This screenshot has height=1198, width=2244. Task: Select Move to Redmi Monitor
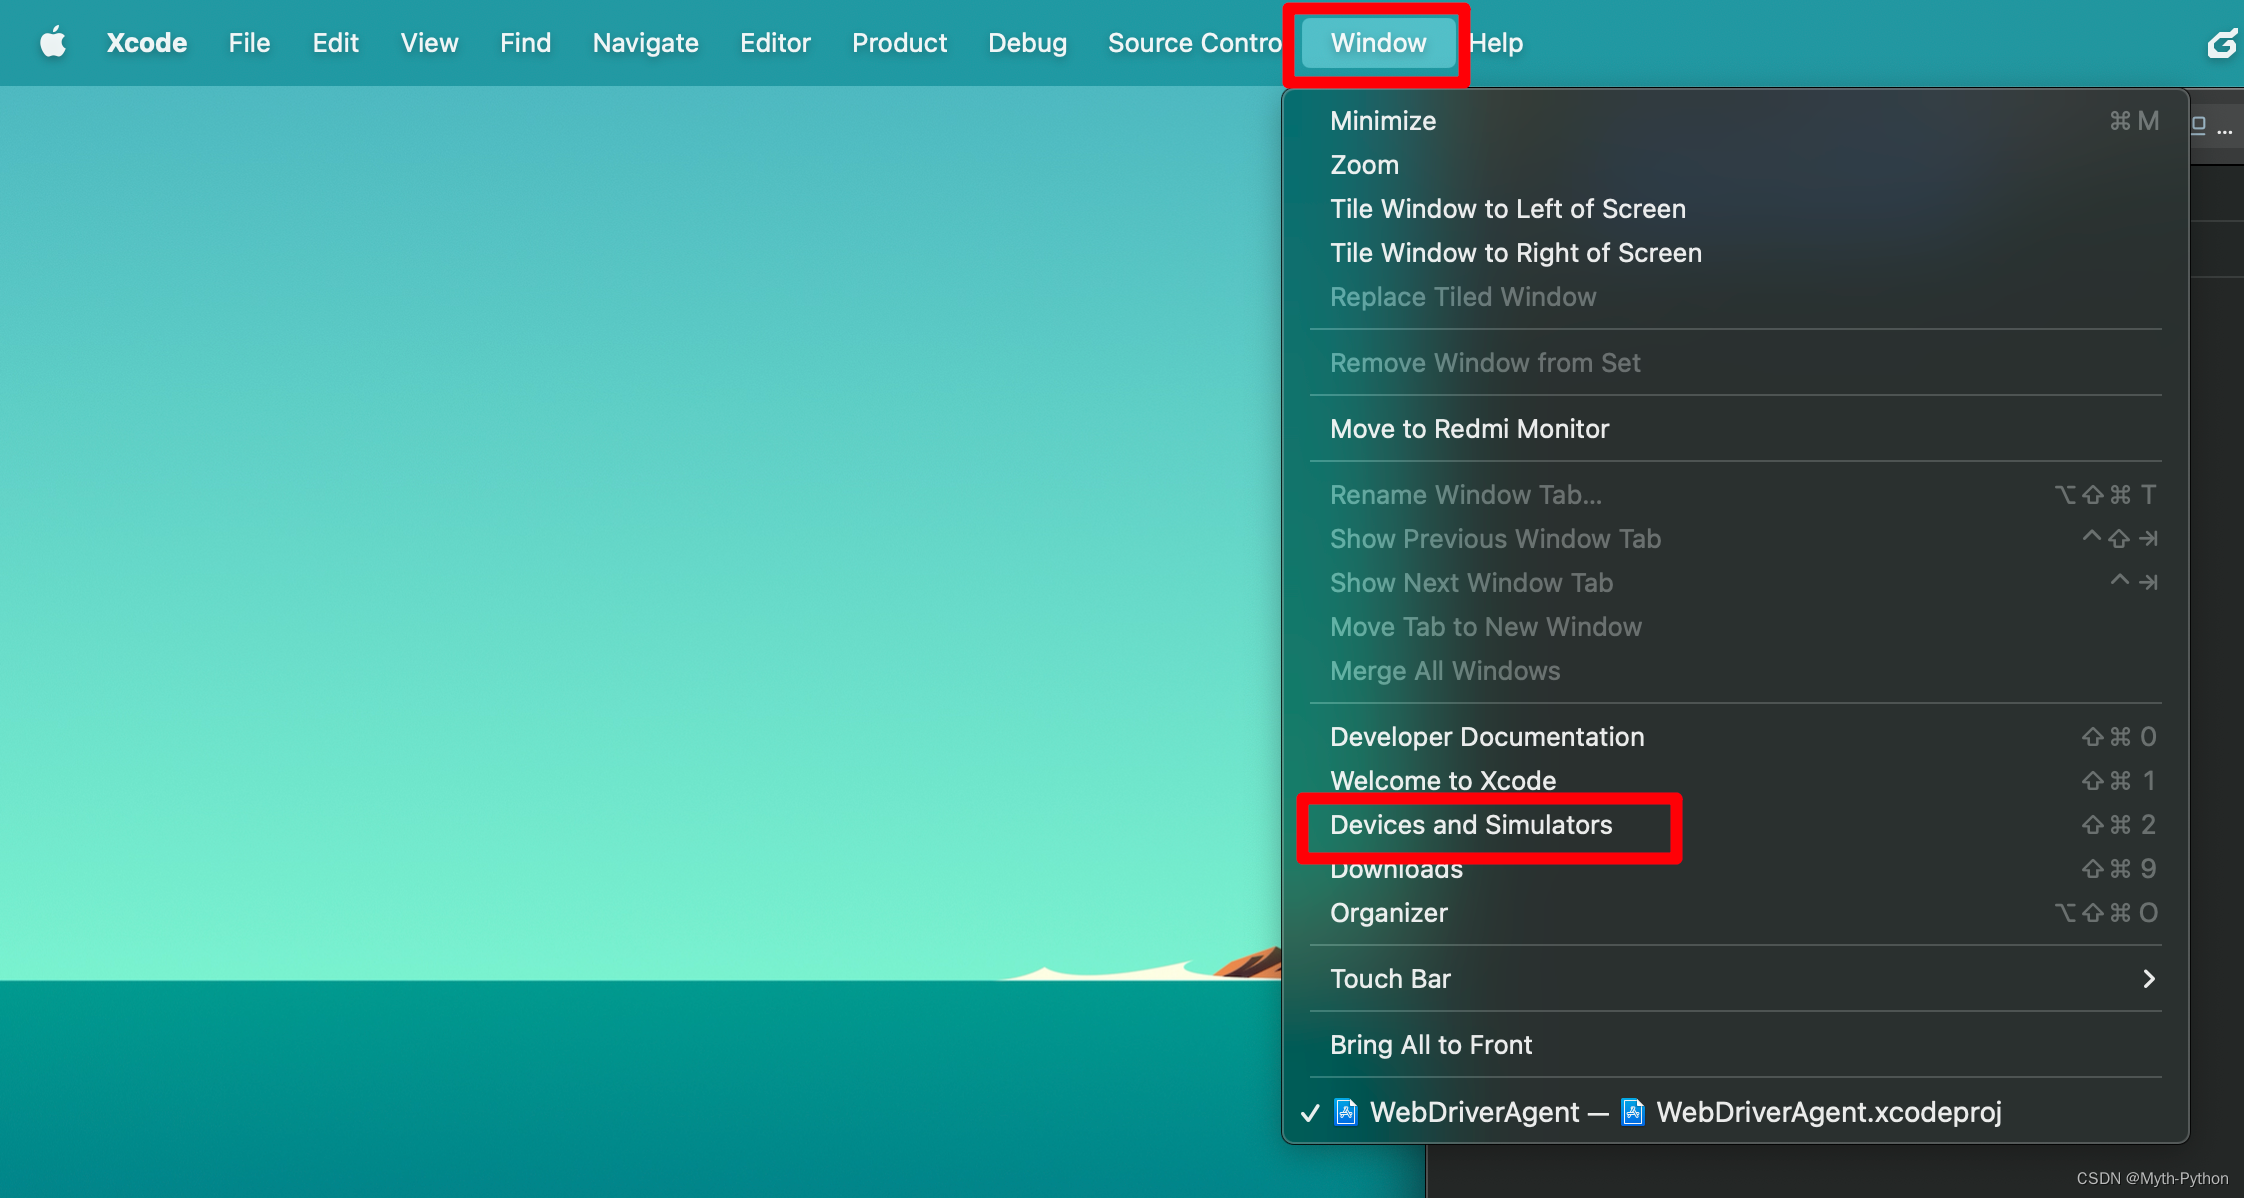pos(1469,429)
